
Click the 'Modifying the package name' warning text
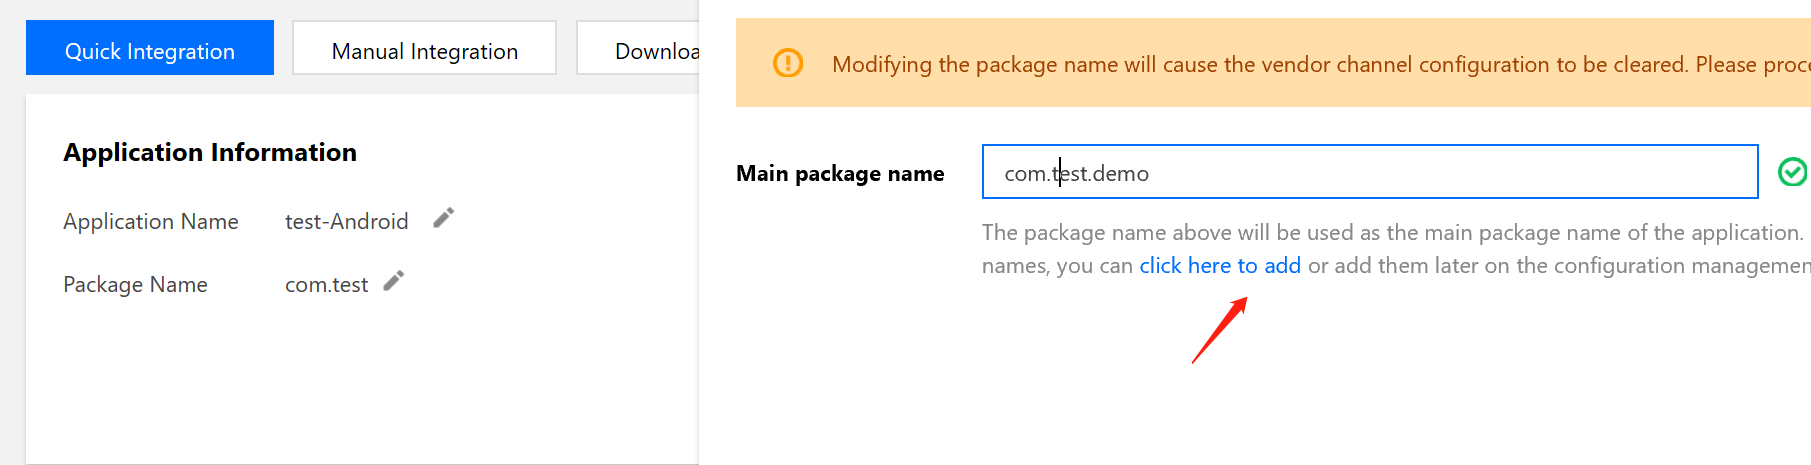pyautogui.click(x=1300, y=64)
